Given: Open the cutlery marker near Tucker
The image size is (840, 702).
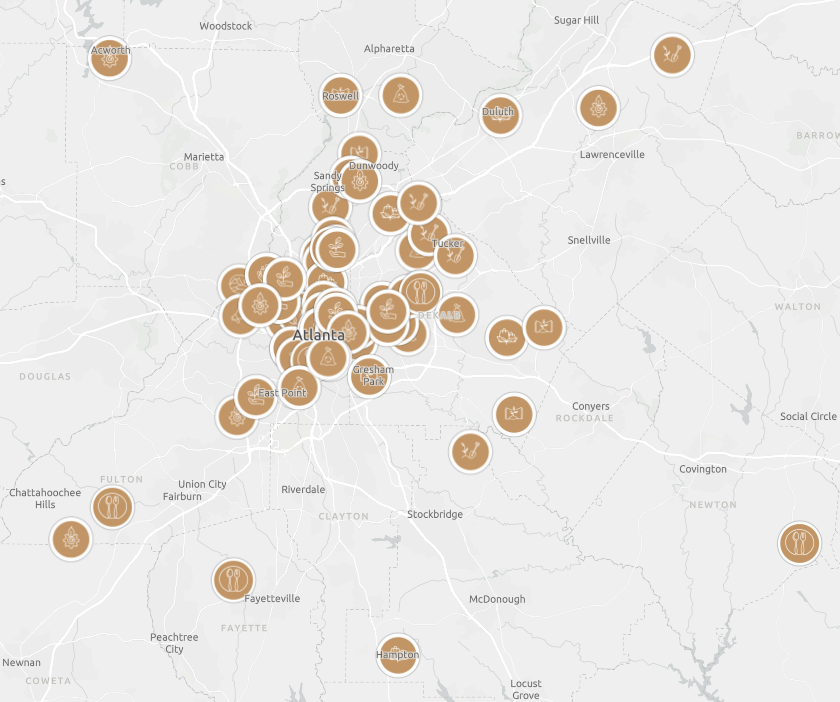Looking at the screenshot, I should [421, 292].
